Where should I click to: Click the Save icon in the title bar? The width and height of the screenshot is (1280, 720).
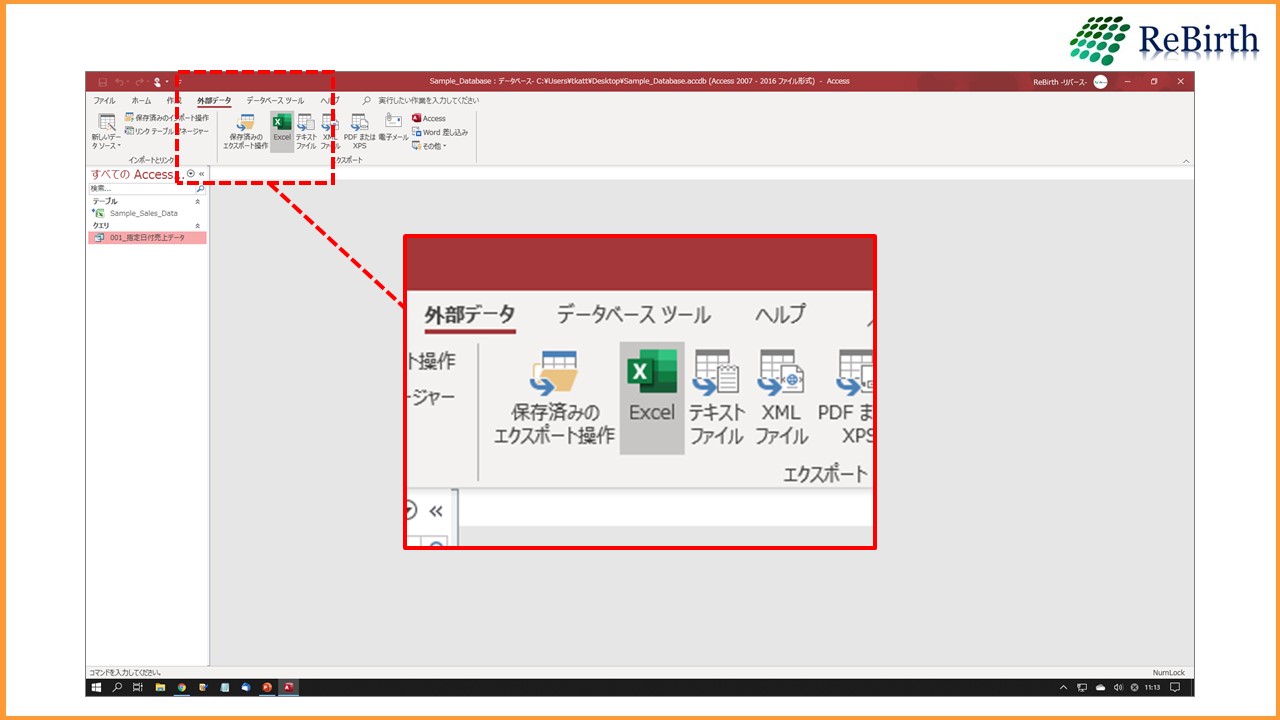(102, 81)
